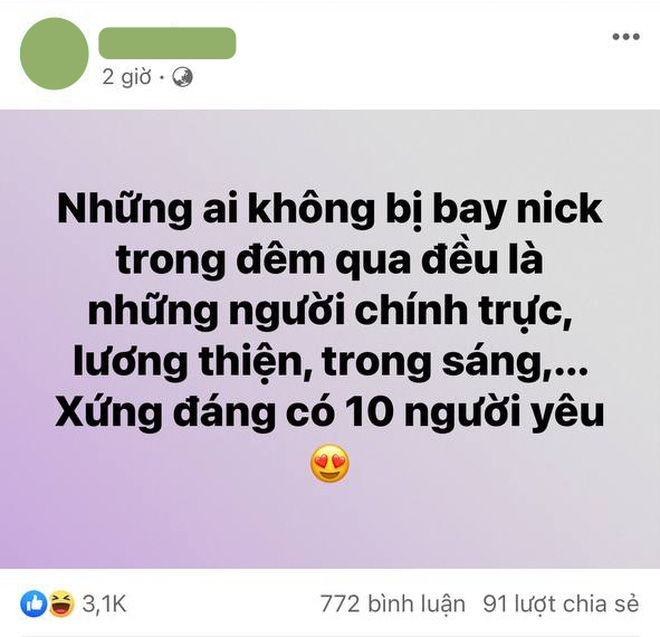Show the reactions list via '3,1K'
The width and height of the screenshot is (660, 637).
[104, 604]
